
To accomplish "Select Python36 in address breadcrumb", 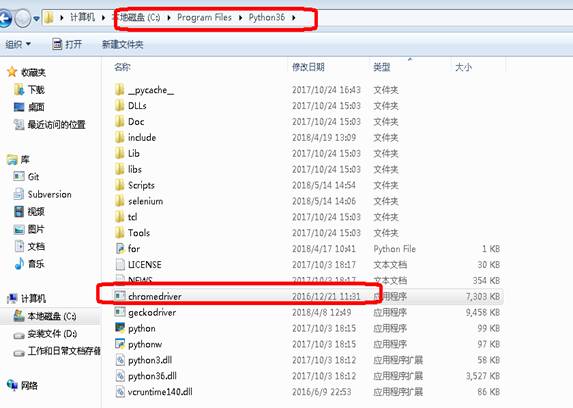I will tap(267, 17).
